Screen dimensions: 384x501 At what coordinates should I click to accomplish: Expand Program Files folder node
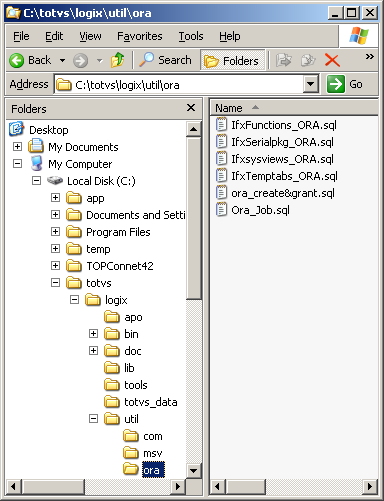coord(55,232)
